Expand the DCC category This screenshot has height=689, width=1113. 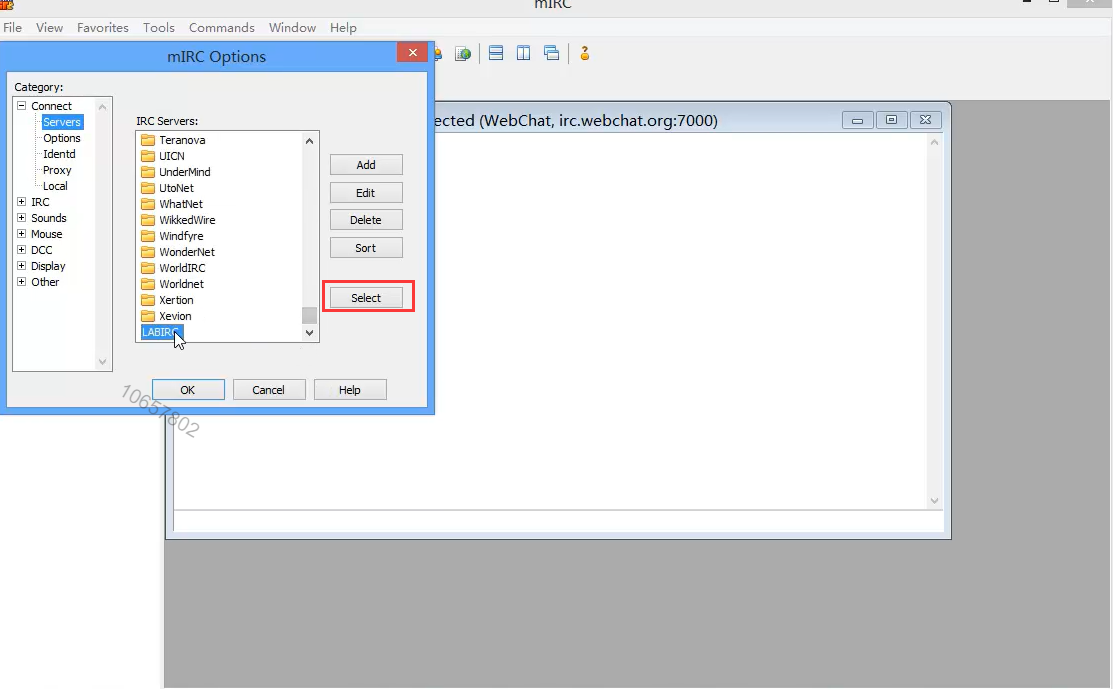(x=21, y=250)
